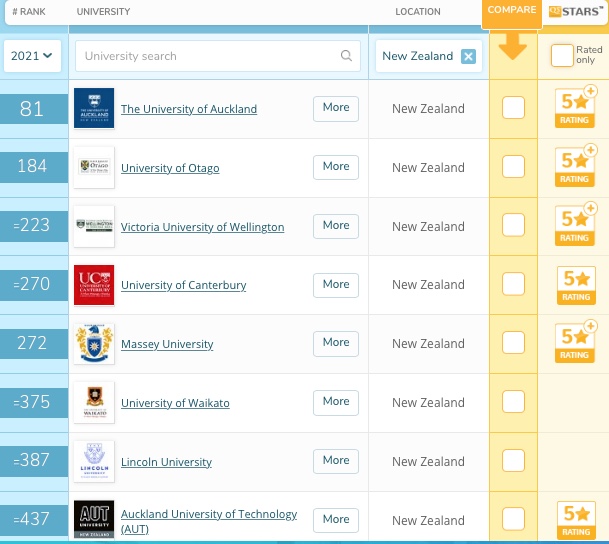Open the 2021 year dropdown
Image resolution: width=609 pixels, height=544 pixels.
pos(32,56)
